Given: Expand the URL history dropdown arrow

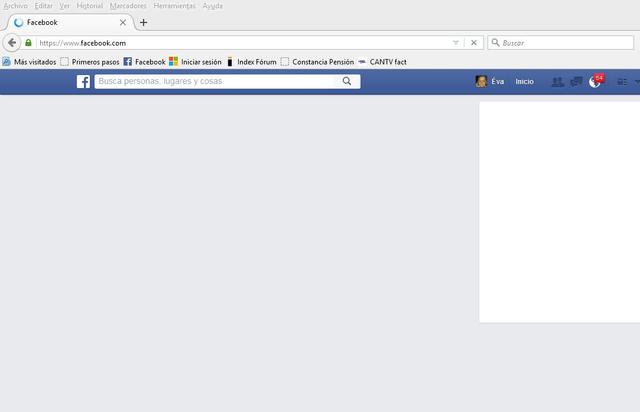Looking at the screenshot, I should tap(456, 43).
